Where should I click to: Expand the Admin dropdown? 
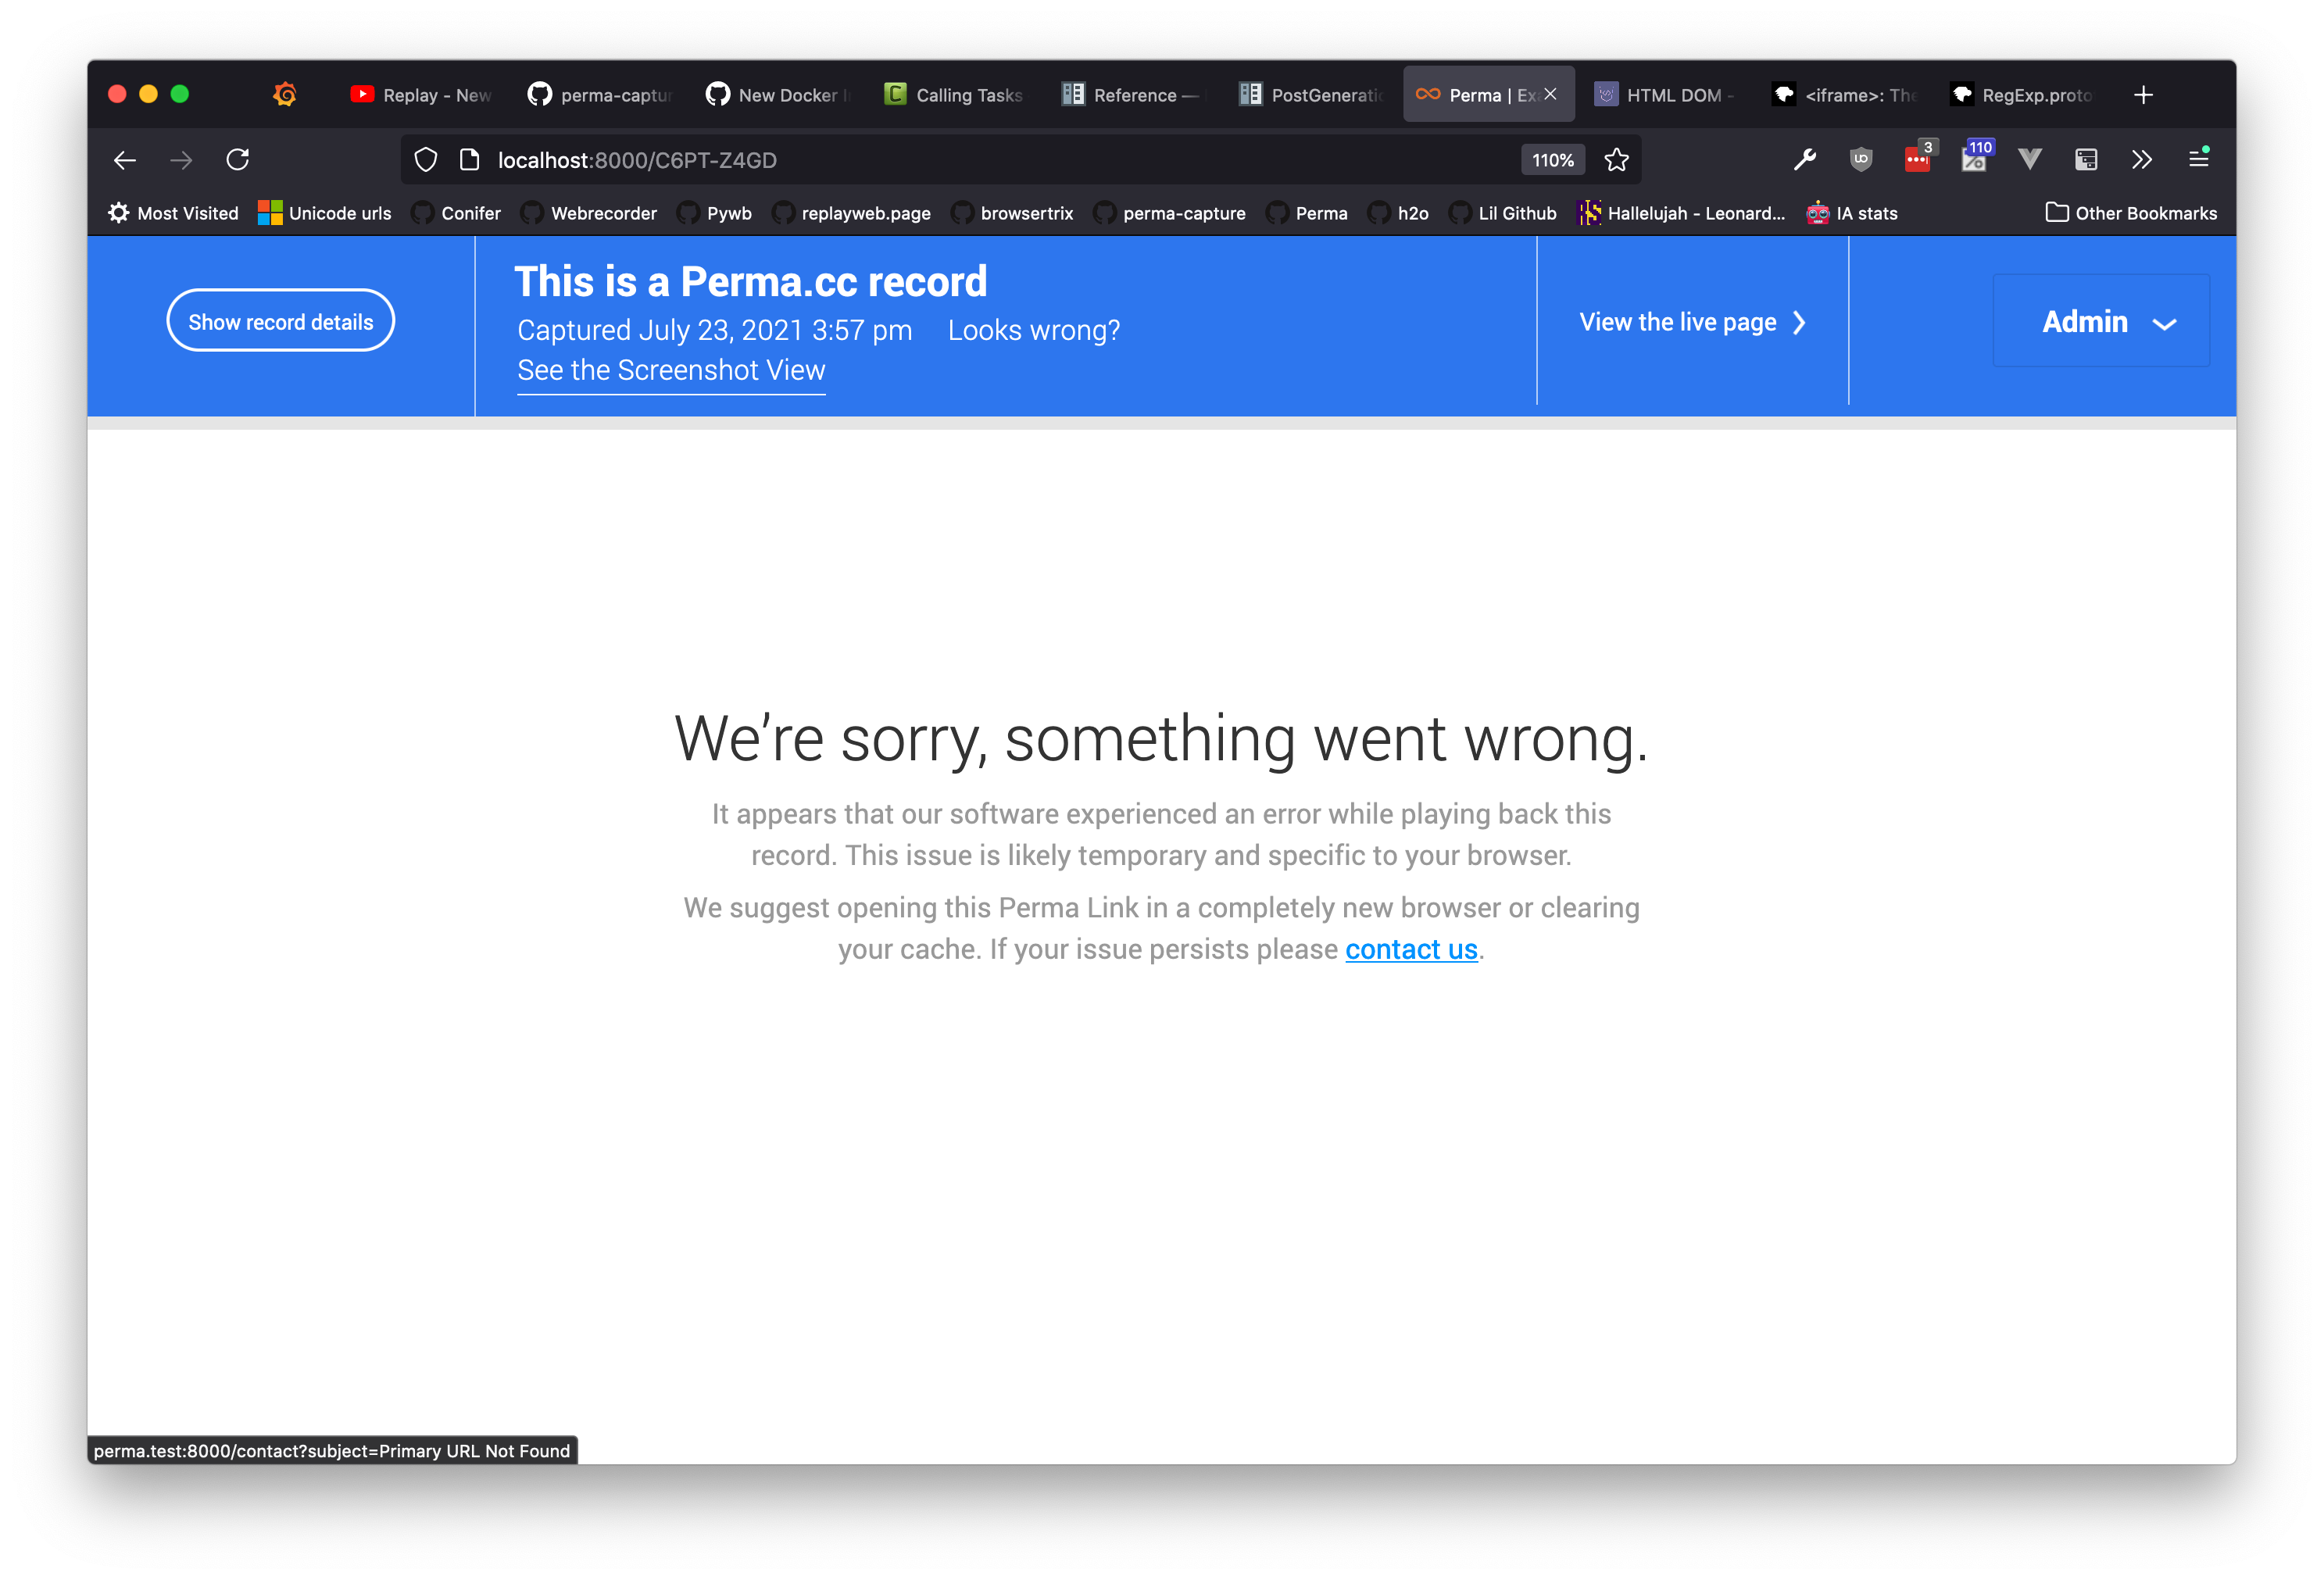2101,321
